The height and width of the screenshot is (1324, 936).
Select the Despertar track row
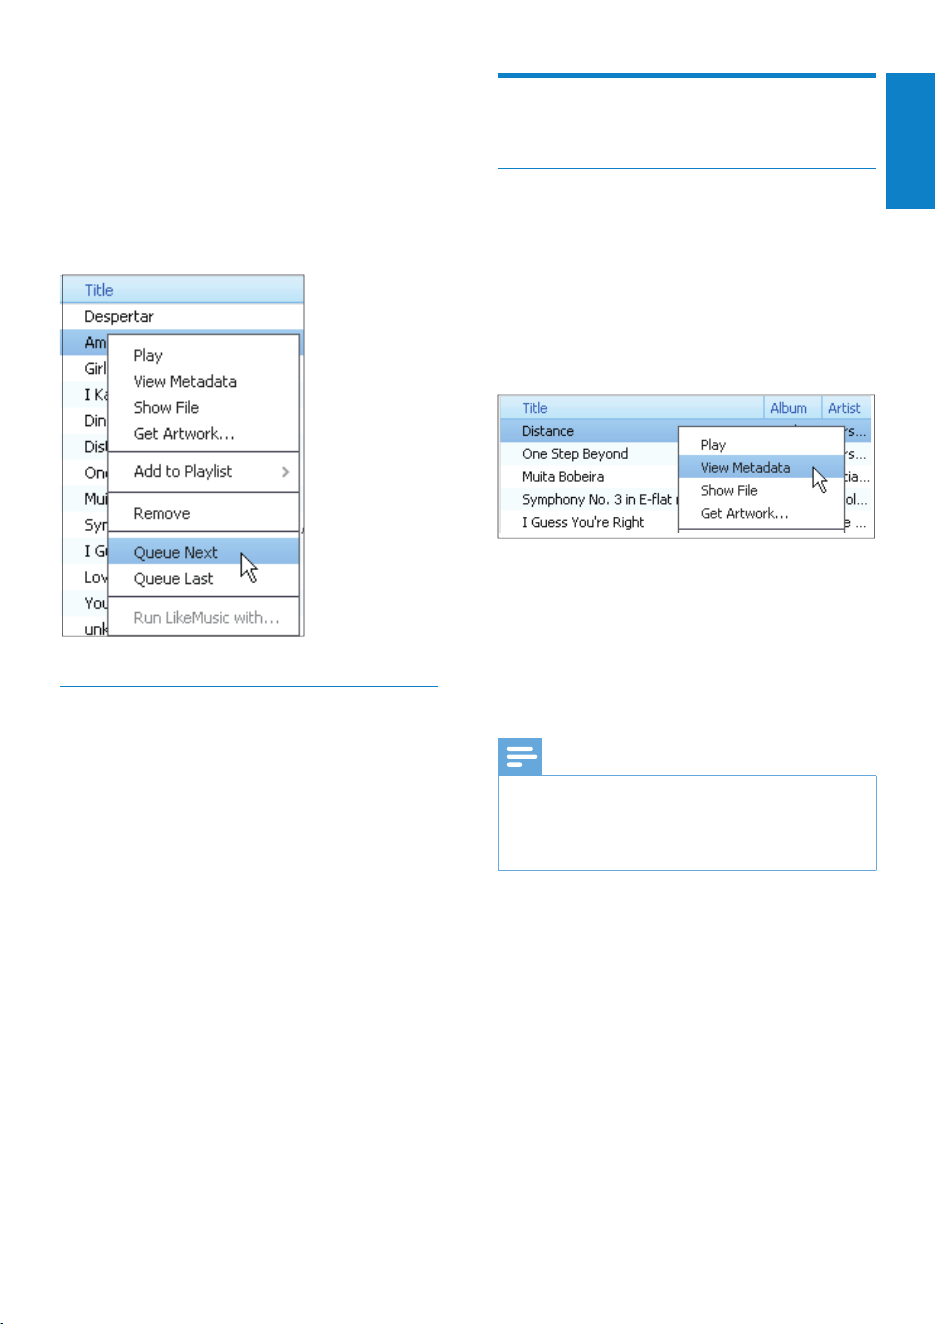[183, 316]
